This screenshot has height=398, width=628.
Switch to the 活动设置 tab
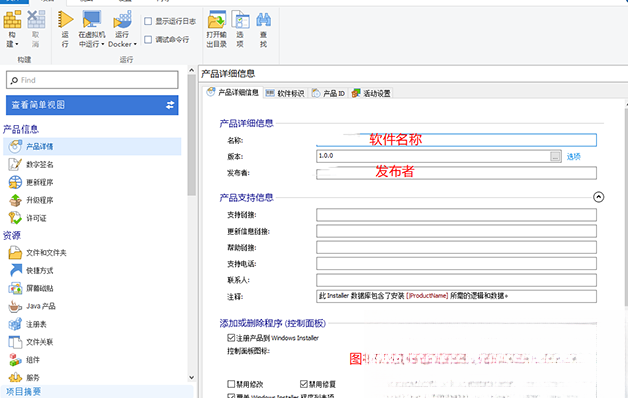(371, 93)
